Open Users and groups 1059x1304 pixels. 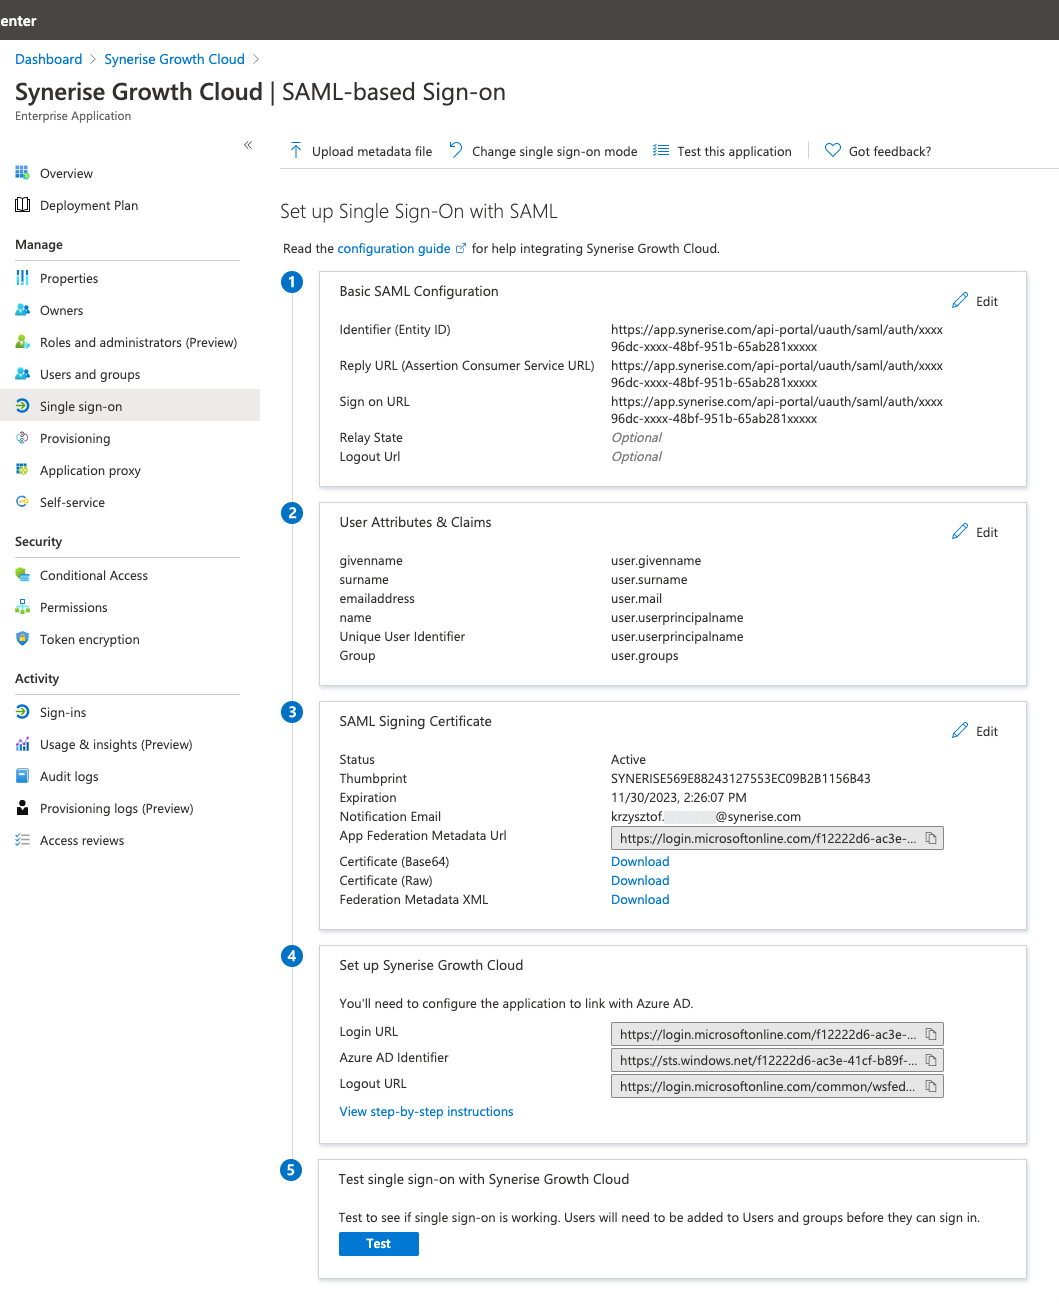point(89,374)
